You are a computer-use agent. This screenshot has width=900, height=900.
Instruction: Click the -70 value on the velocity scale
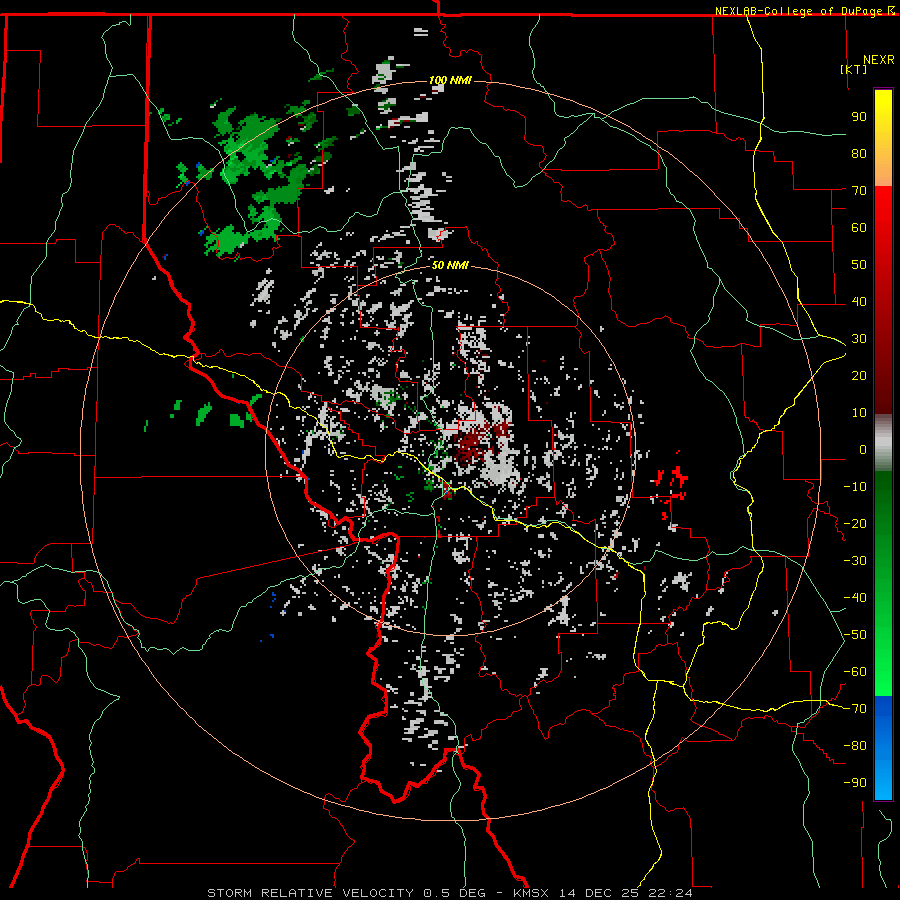pos(855,709)
